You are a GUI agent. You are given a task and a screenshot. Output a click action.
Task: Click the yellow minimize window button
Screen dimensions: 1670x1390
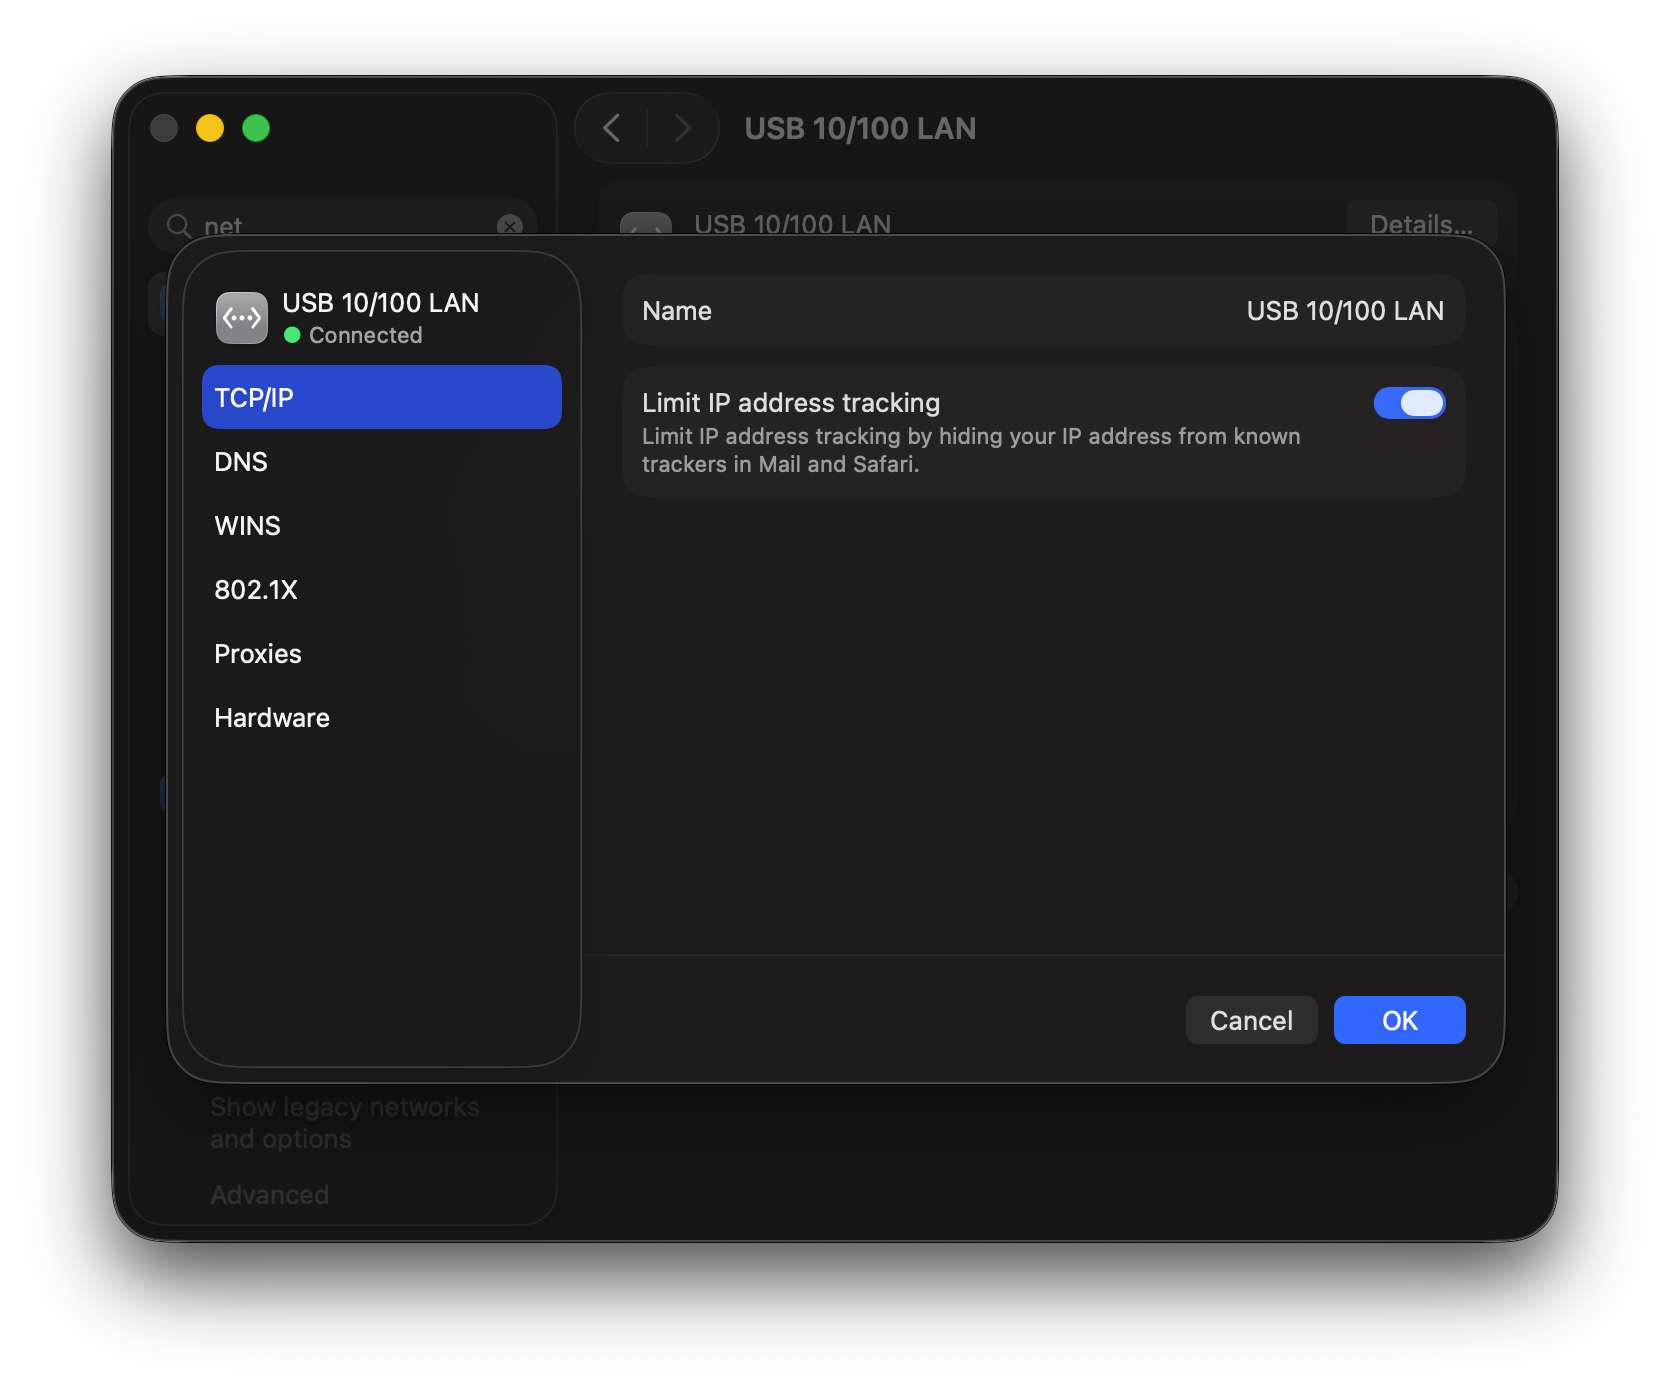pos(210,128)
